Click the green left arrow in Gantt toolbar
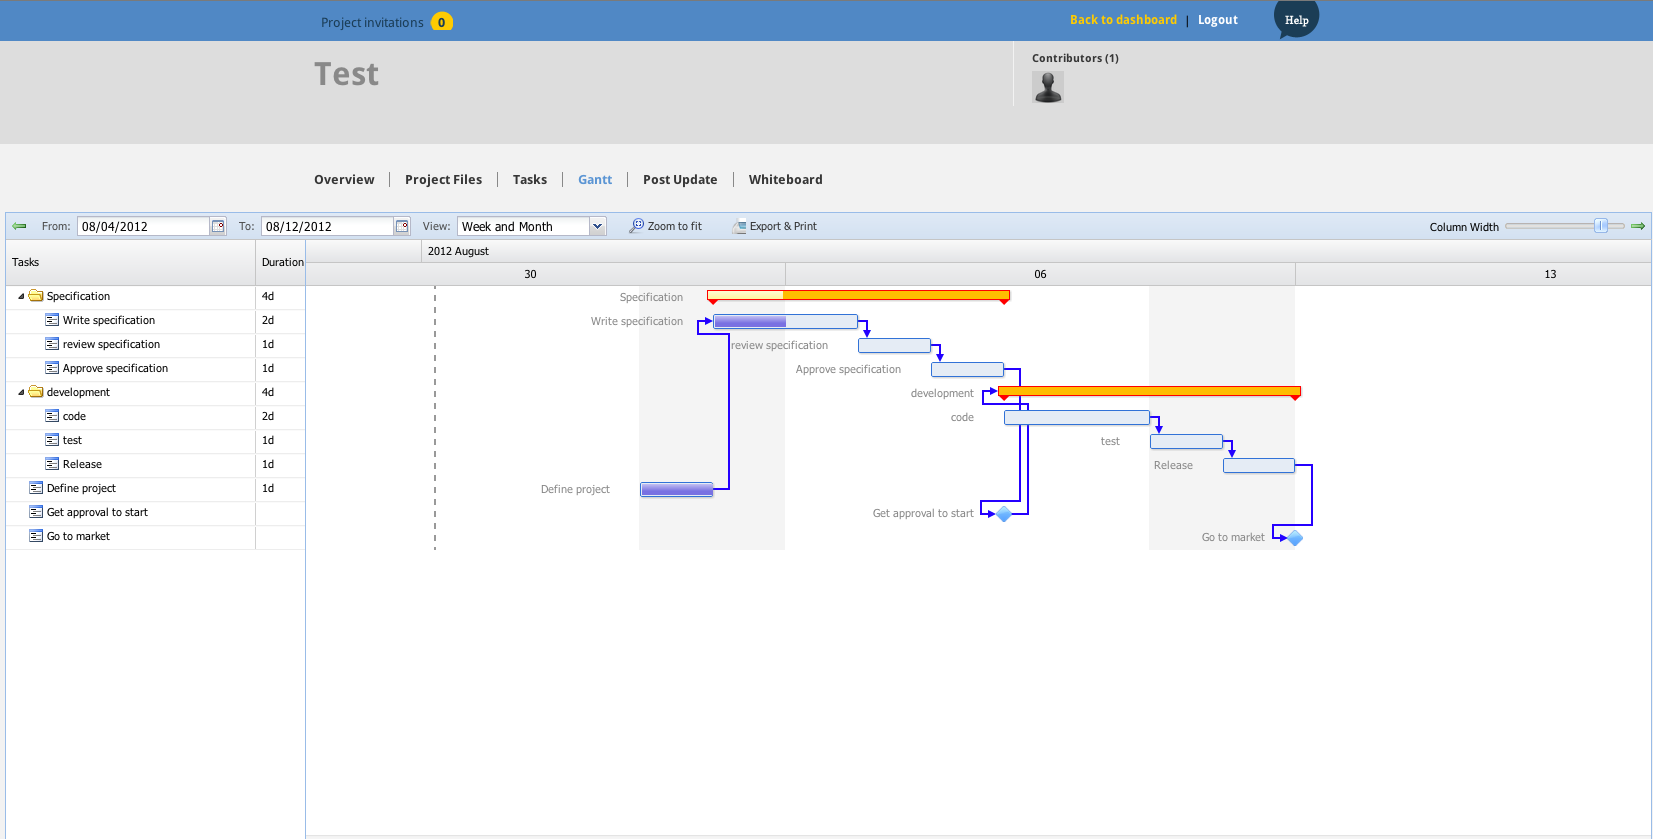The width and height of the screenshot is (1653, 839). 19,226
